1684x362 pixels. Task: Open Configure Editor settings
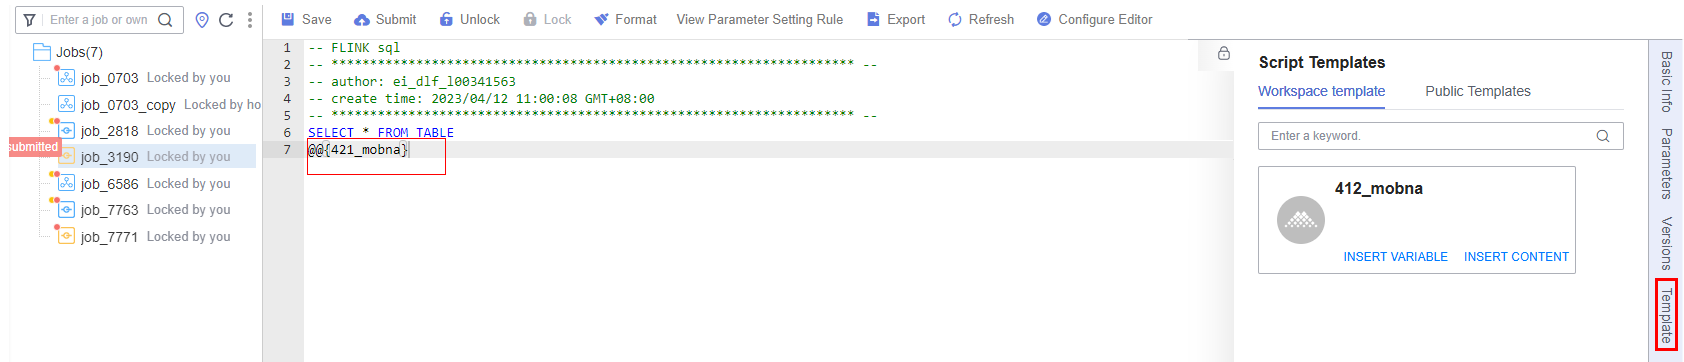[1094, 19]
